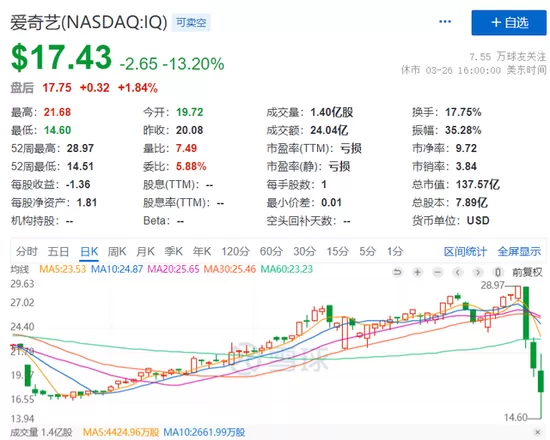Viewport: 550px width, 440px height.
Task: Click 全屏显示 fullscreen display link
Action: pyautogui.click(x=519, y=251)
